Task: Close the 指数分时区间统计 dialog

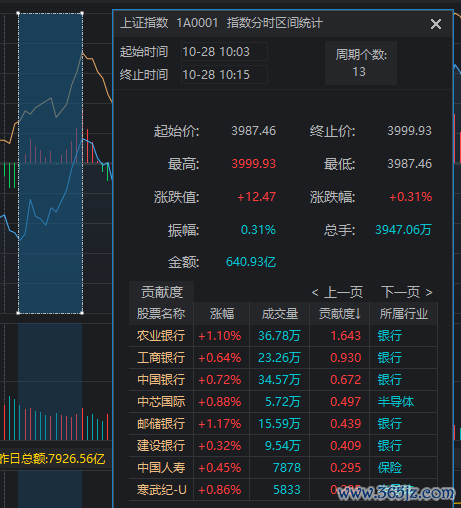Action: 436,24
